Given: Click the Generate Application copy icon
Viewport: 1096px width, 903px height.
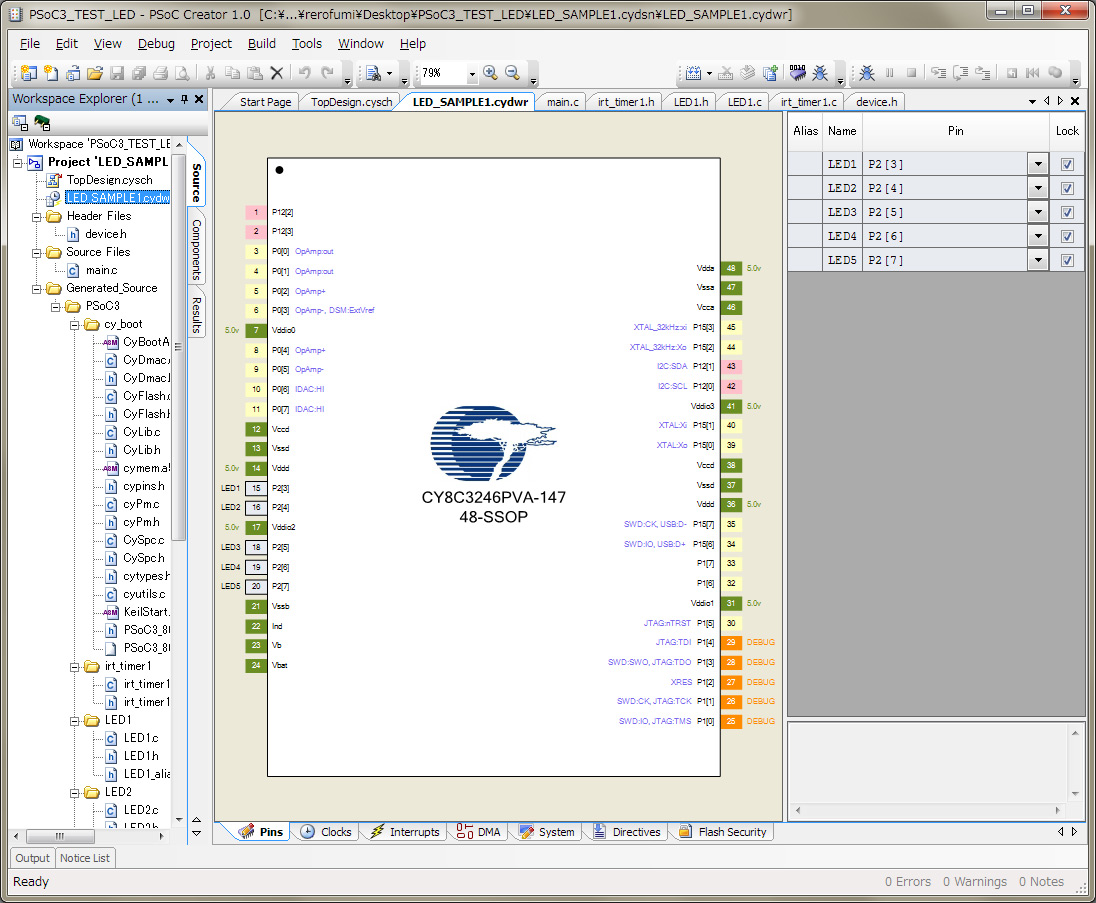Looking at the screenshot, I should click(x=770, y=73).
